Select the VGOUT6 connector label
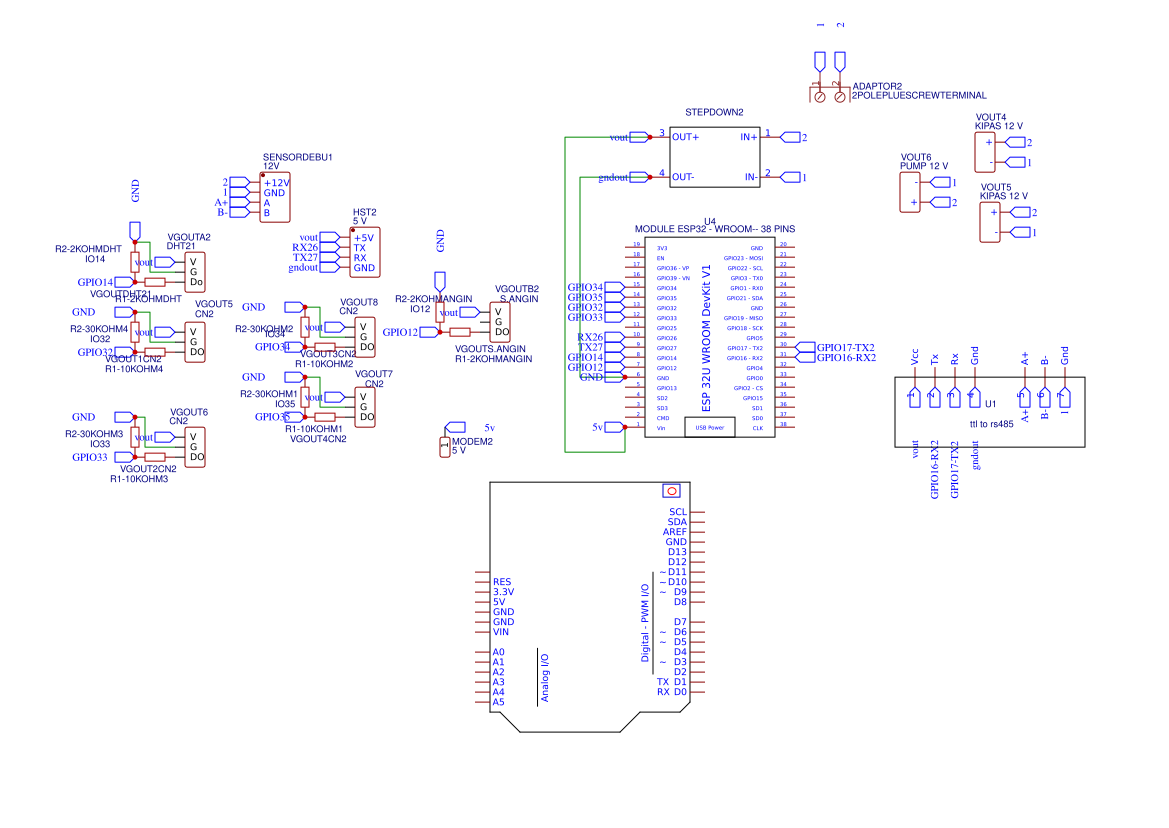The image size is (1169, 828). pos(189,412)
